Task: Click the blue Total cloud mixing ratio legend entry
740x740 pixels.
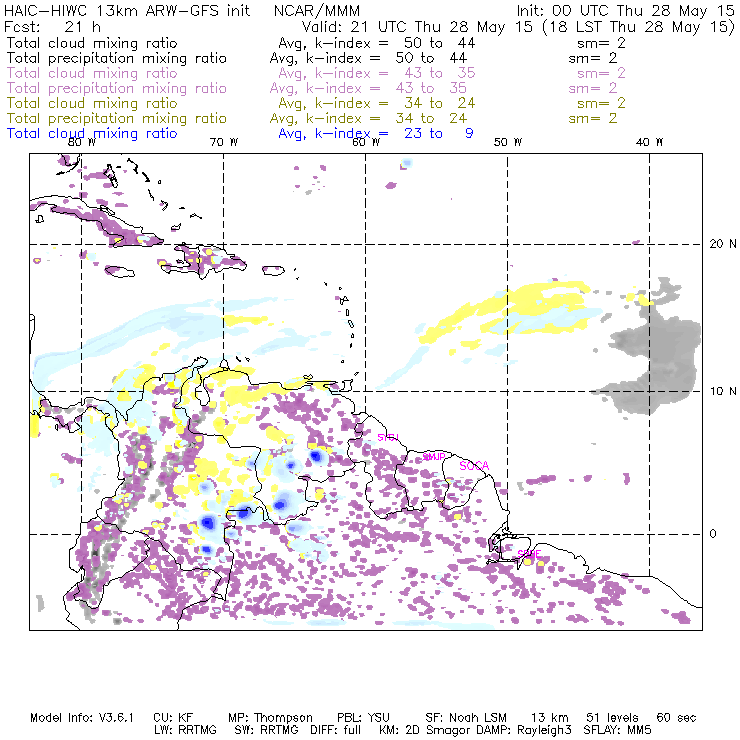Action: pyautogui.click(x=92, y=133)
